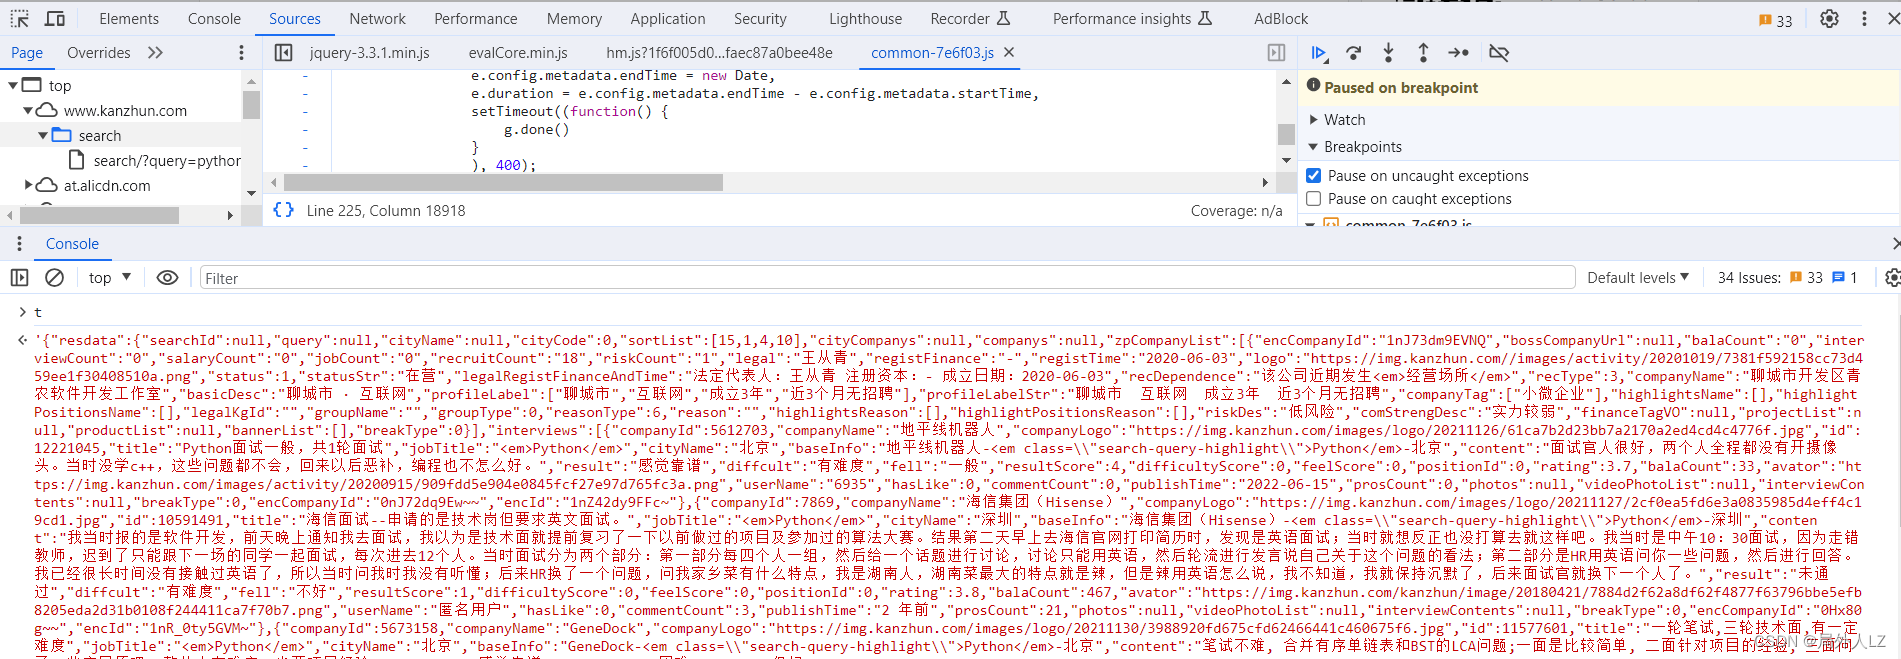Image resolution: width=1901 pixels, height=659 pixels.
Task: Switch to Console panel tab
Action: [214, 18]
